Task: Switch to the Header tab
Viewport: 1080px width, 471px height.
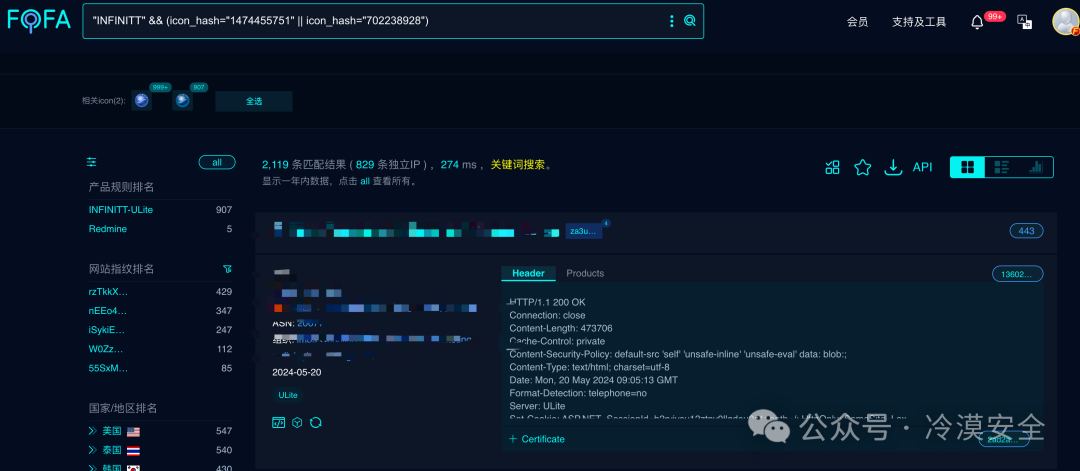Action: (528, 273)
